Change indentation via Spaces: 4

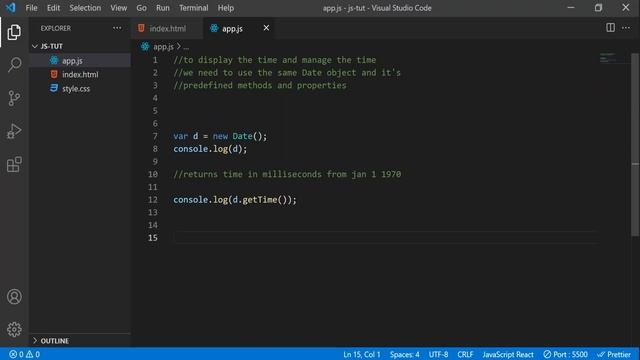tap(404, 354)
